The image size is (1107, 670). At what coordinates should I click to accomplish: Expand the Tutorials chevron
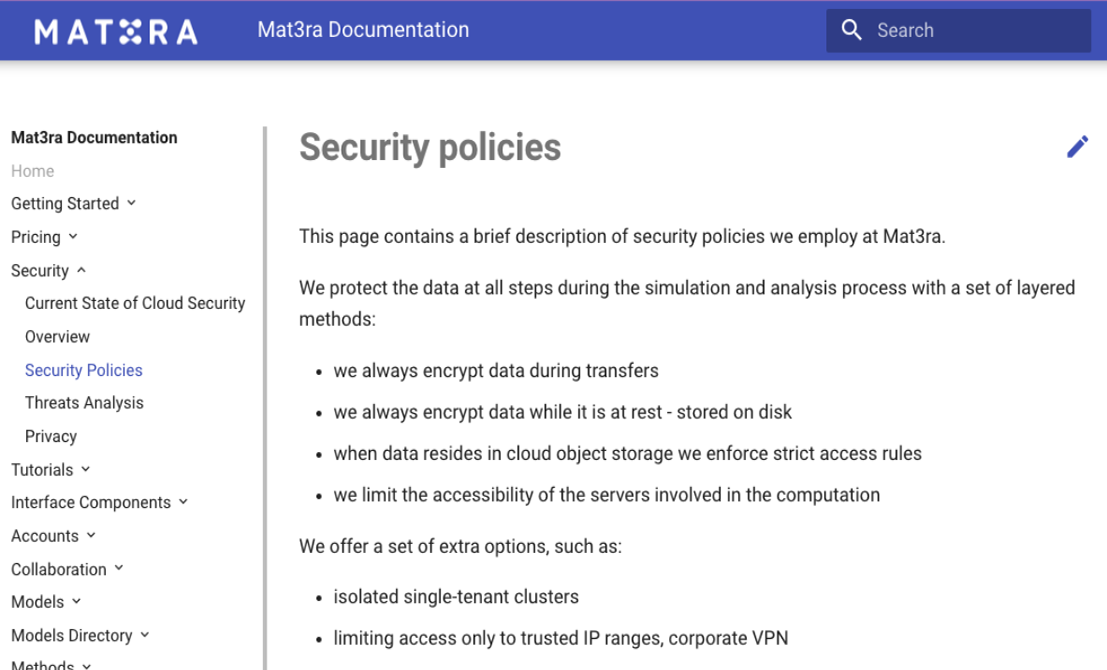[x=85, y=469]
